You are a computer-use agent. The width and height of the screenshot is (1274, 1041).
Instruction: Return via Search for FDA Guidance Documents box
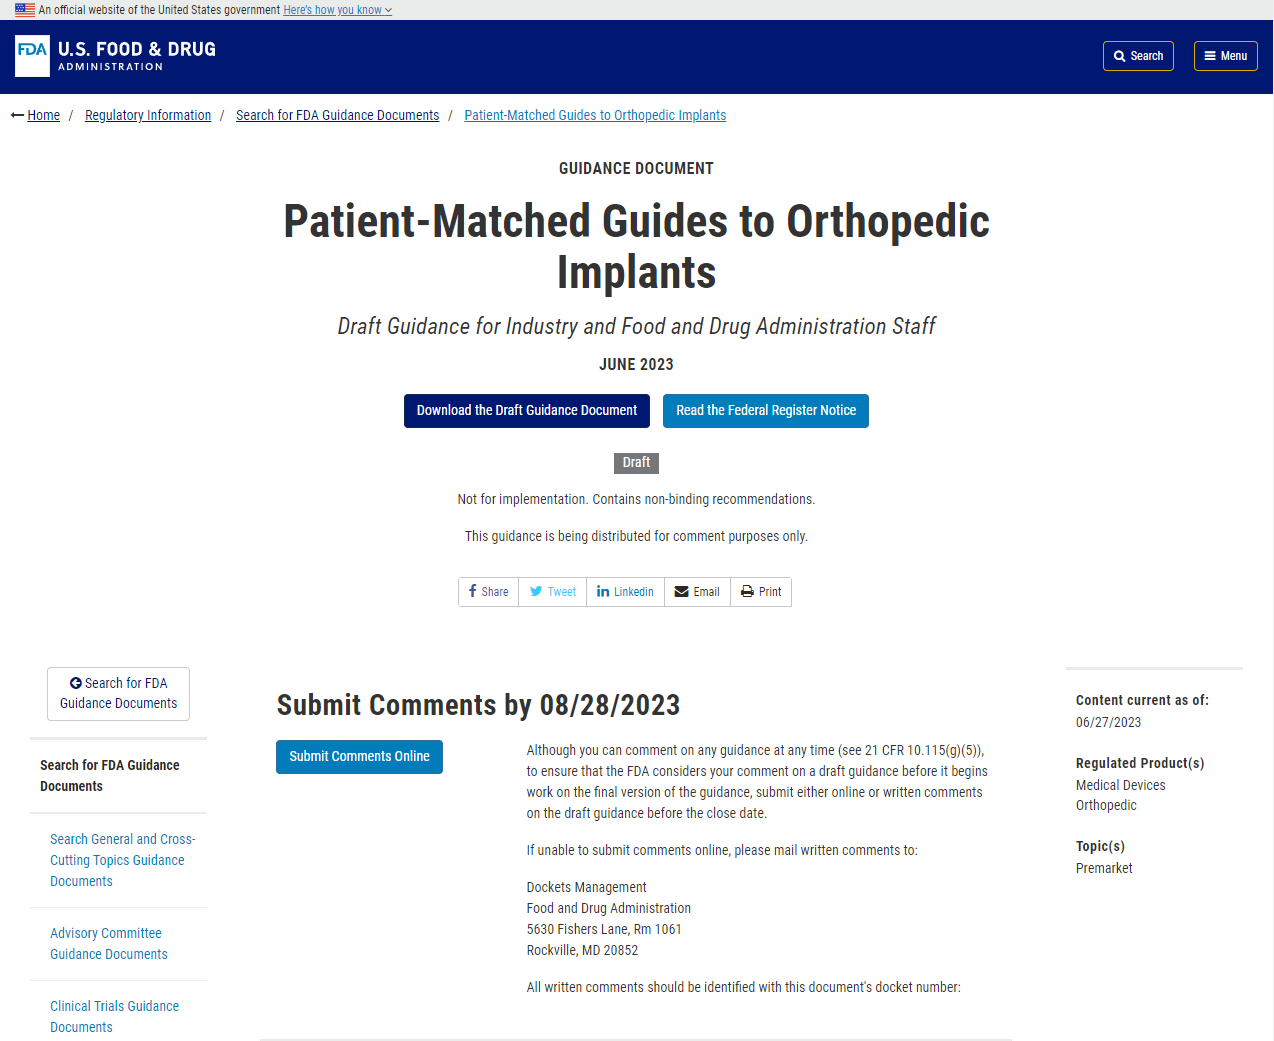tap(118, 694)
